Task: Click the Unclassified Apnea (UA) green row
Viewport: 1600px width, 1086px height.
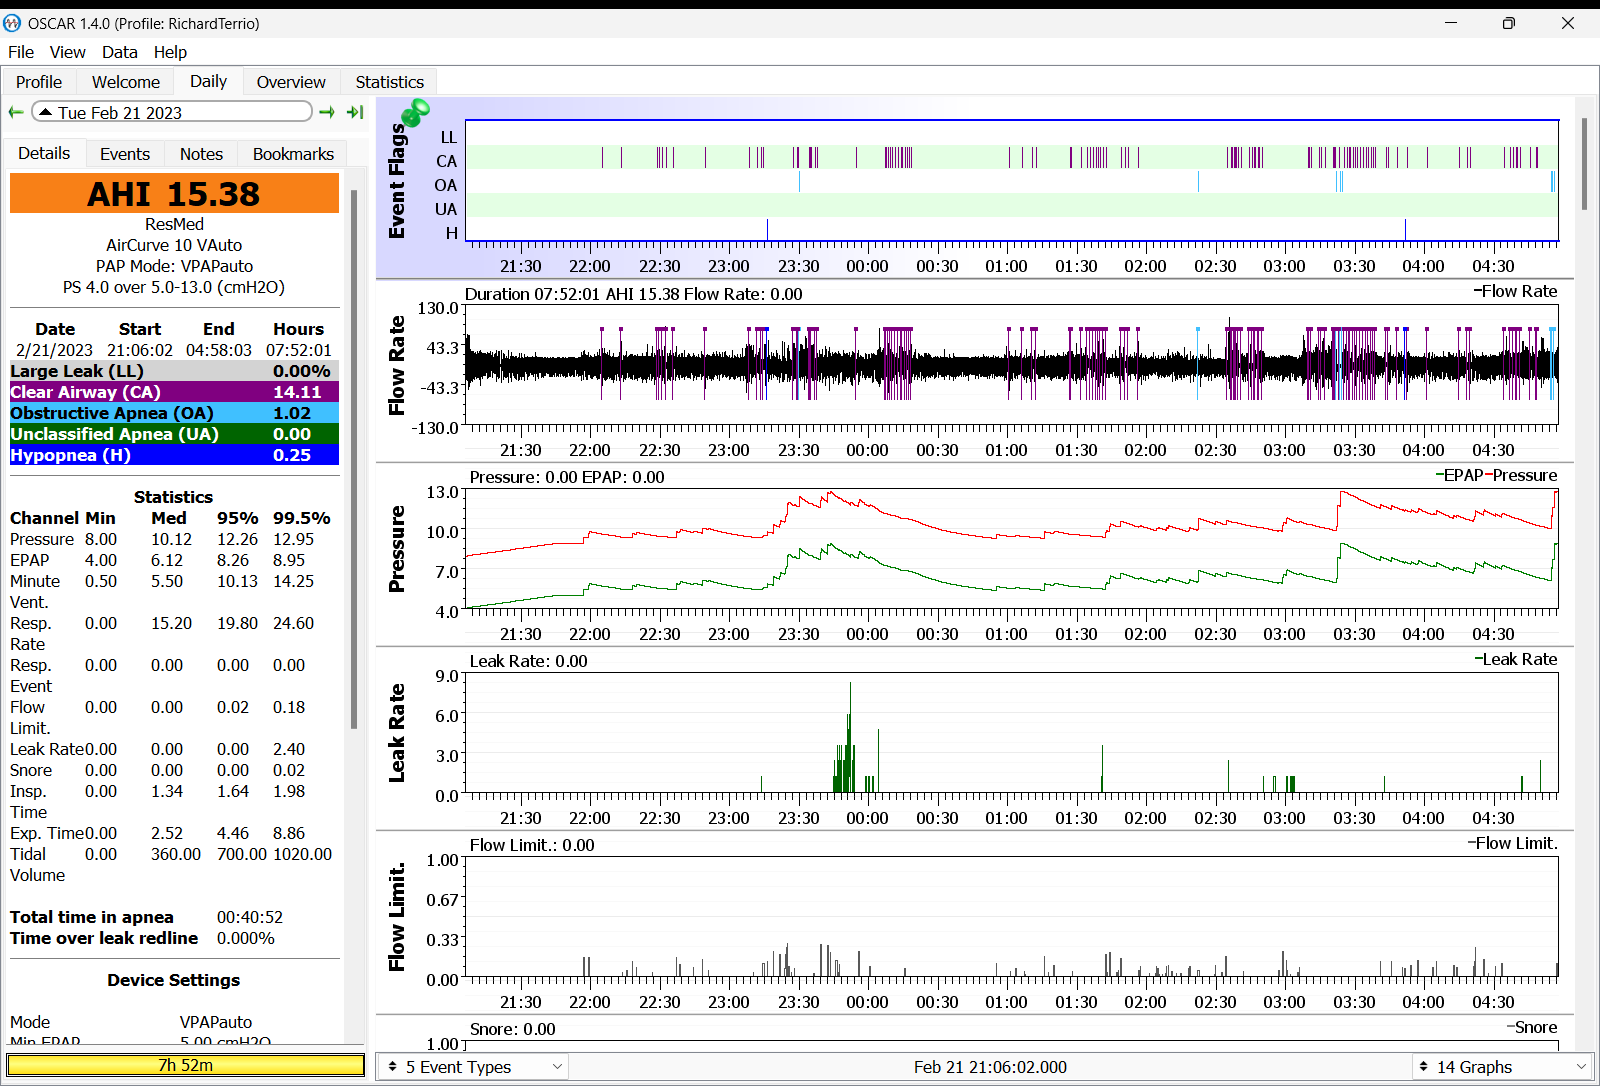Action: (x=174, y=434)
